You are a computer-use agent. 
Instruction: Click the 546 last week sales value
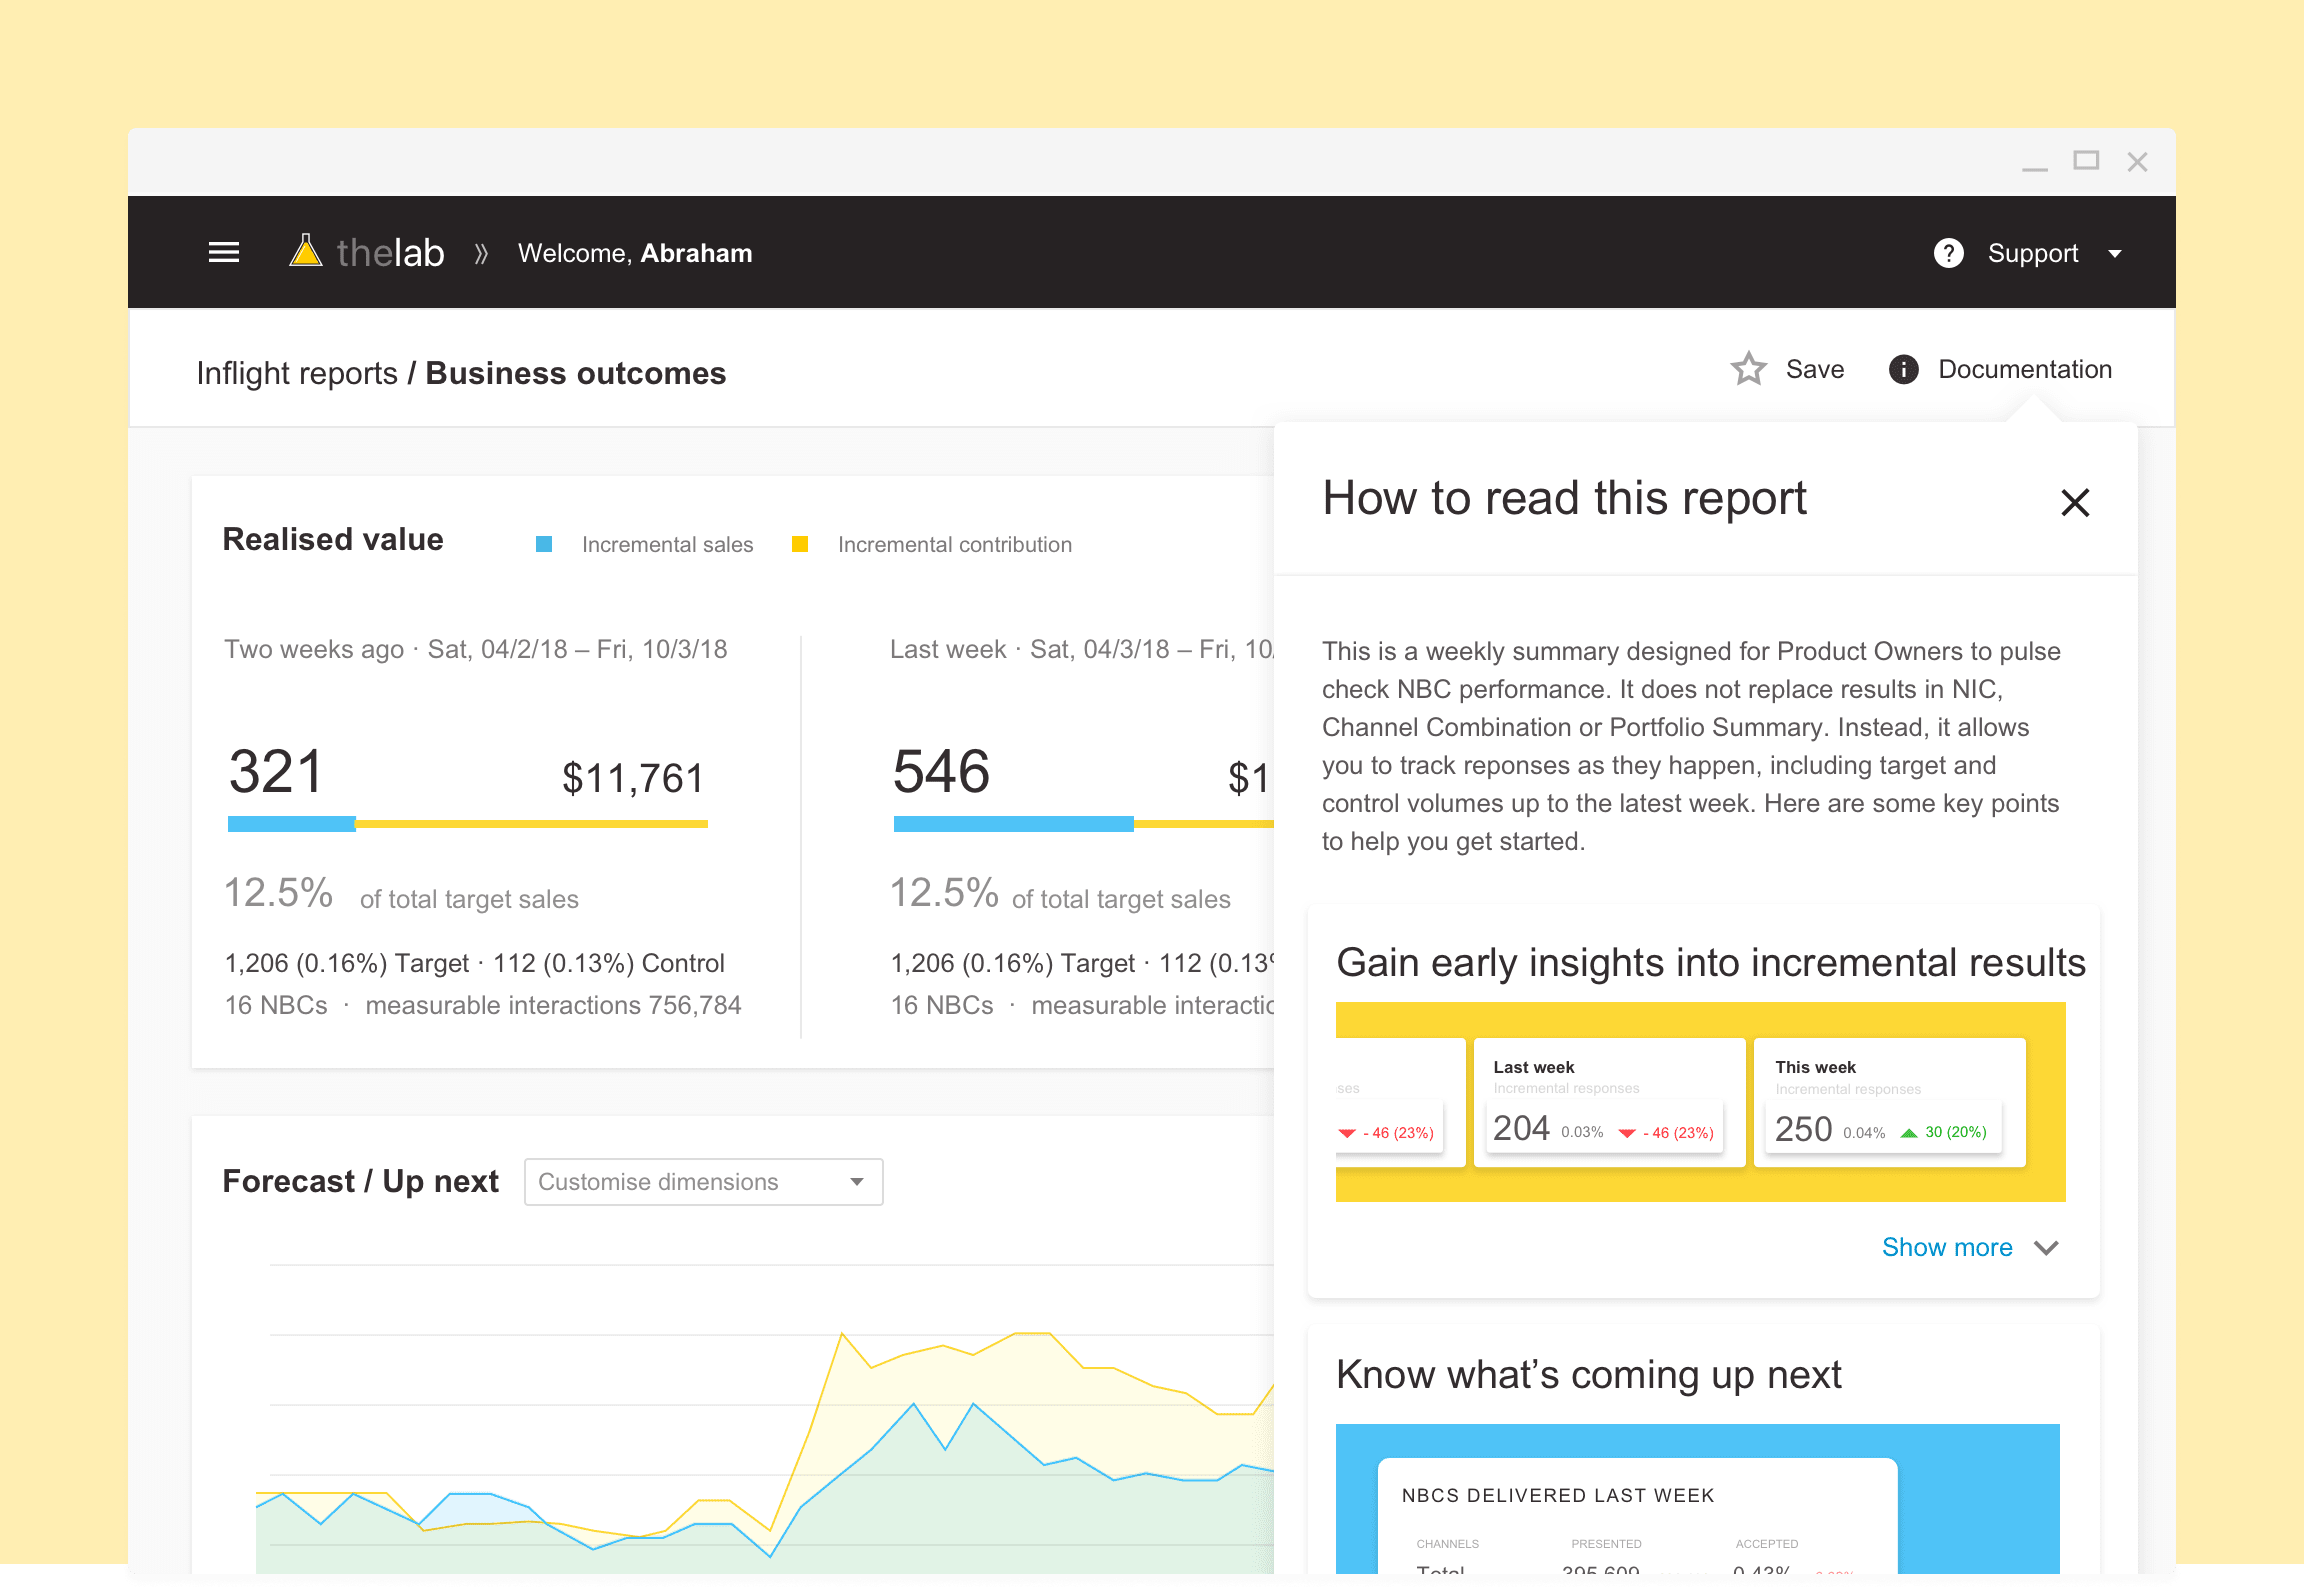(941, 772)
